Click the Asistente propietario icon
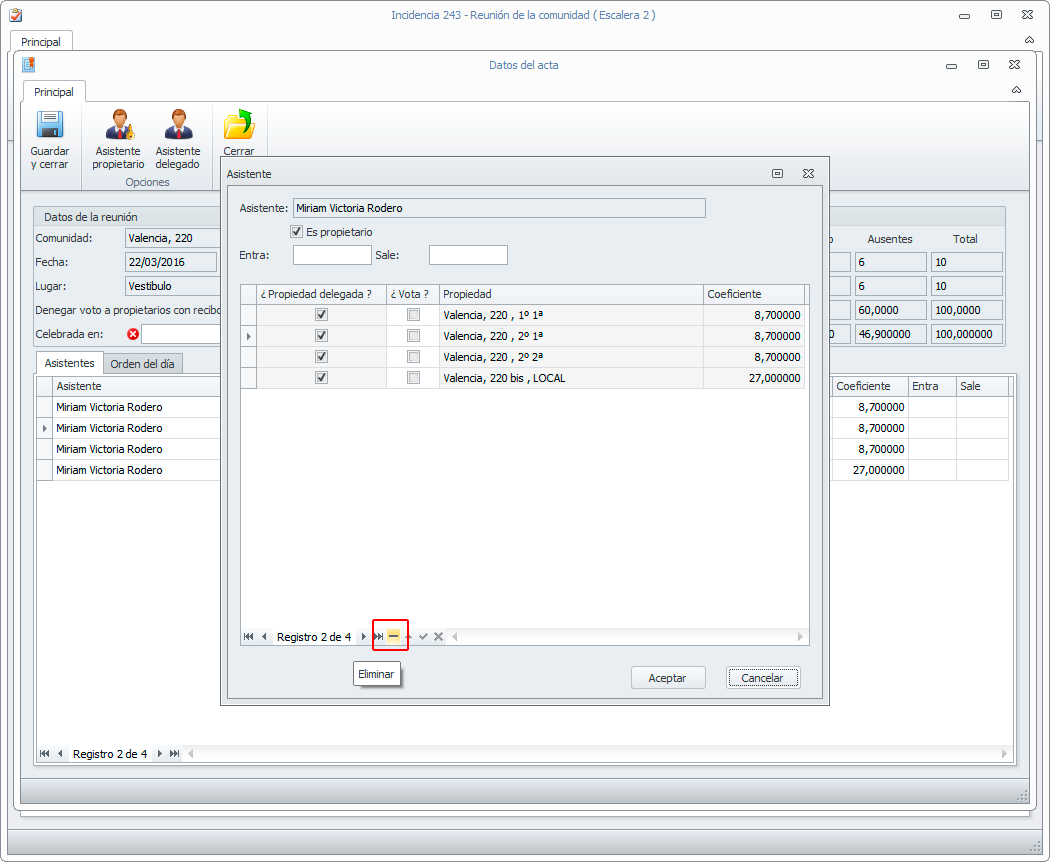This screenshot has width=1050, height=862. [119, 125]
